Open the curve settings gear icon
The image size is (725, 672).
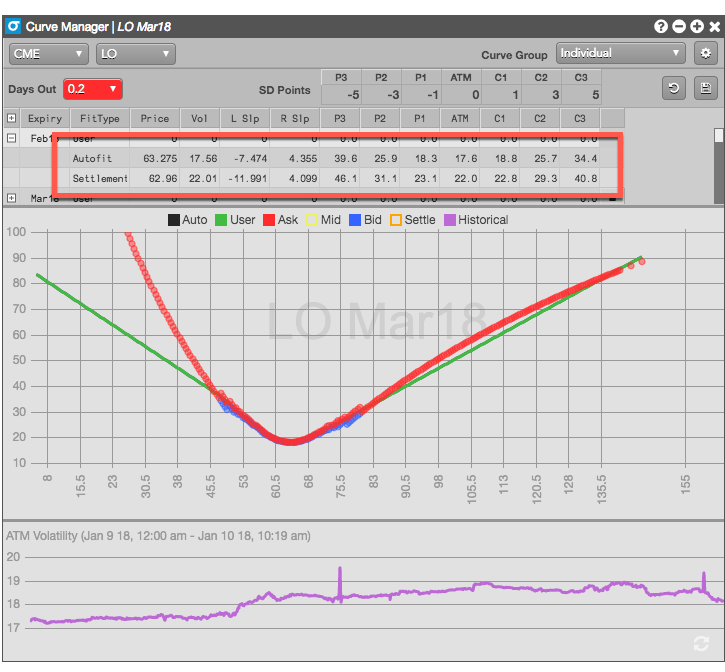[x=705, y=53]
